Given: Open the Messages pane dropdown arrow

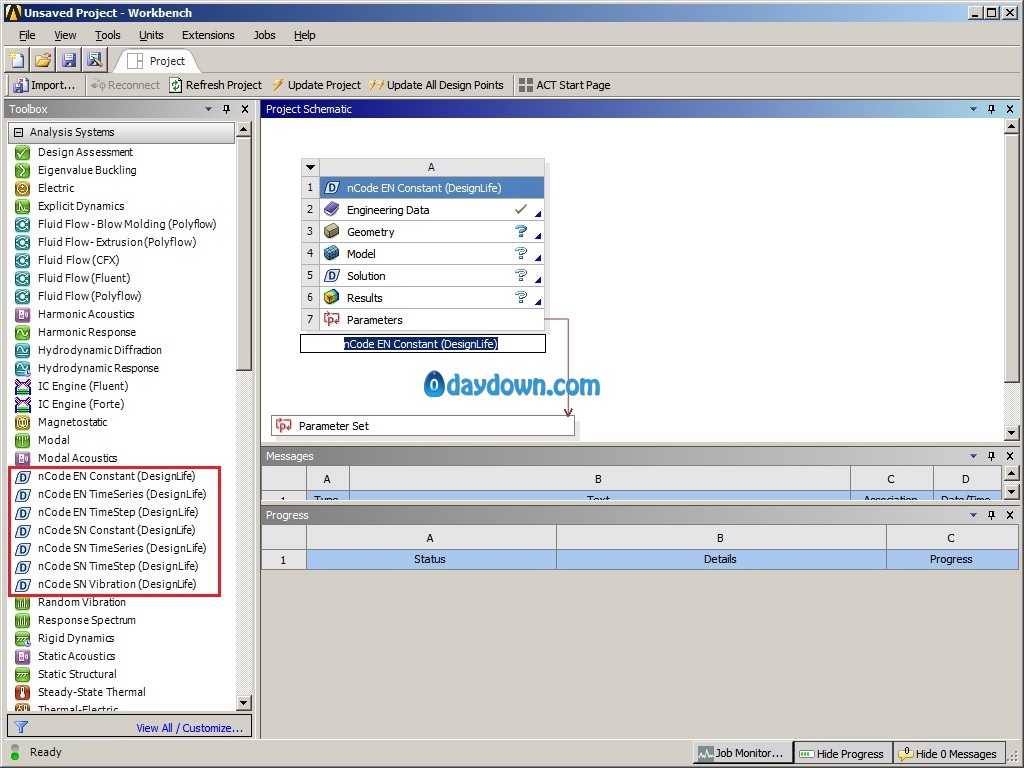Looking at the screenshot, I should point(973,456).
